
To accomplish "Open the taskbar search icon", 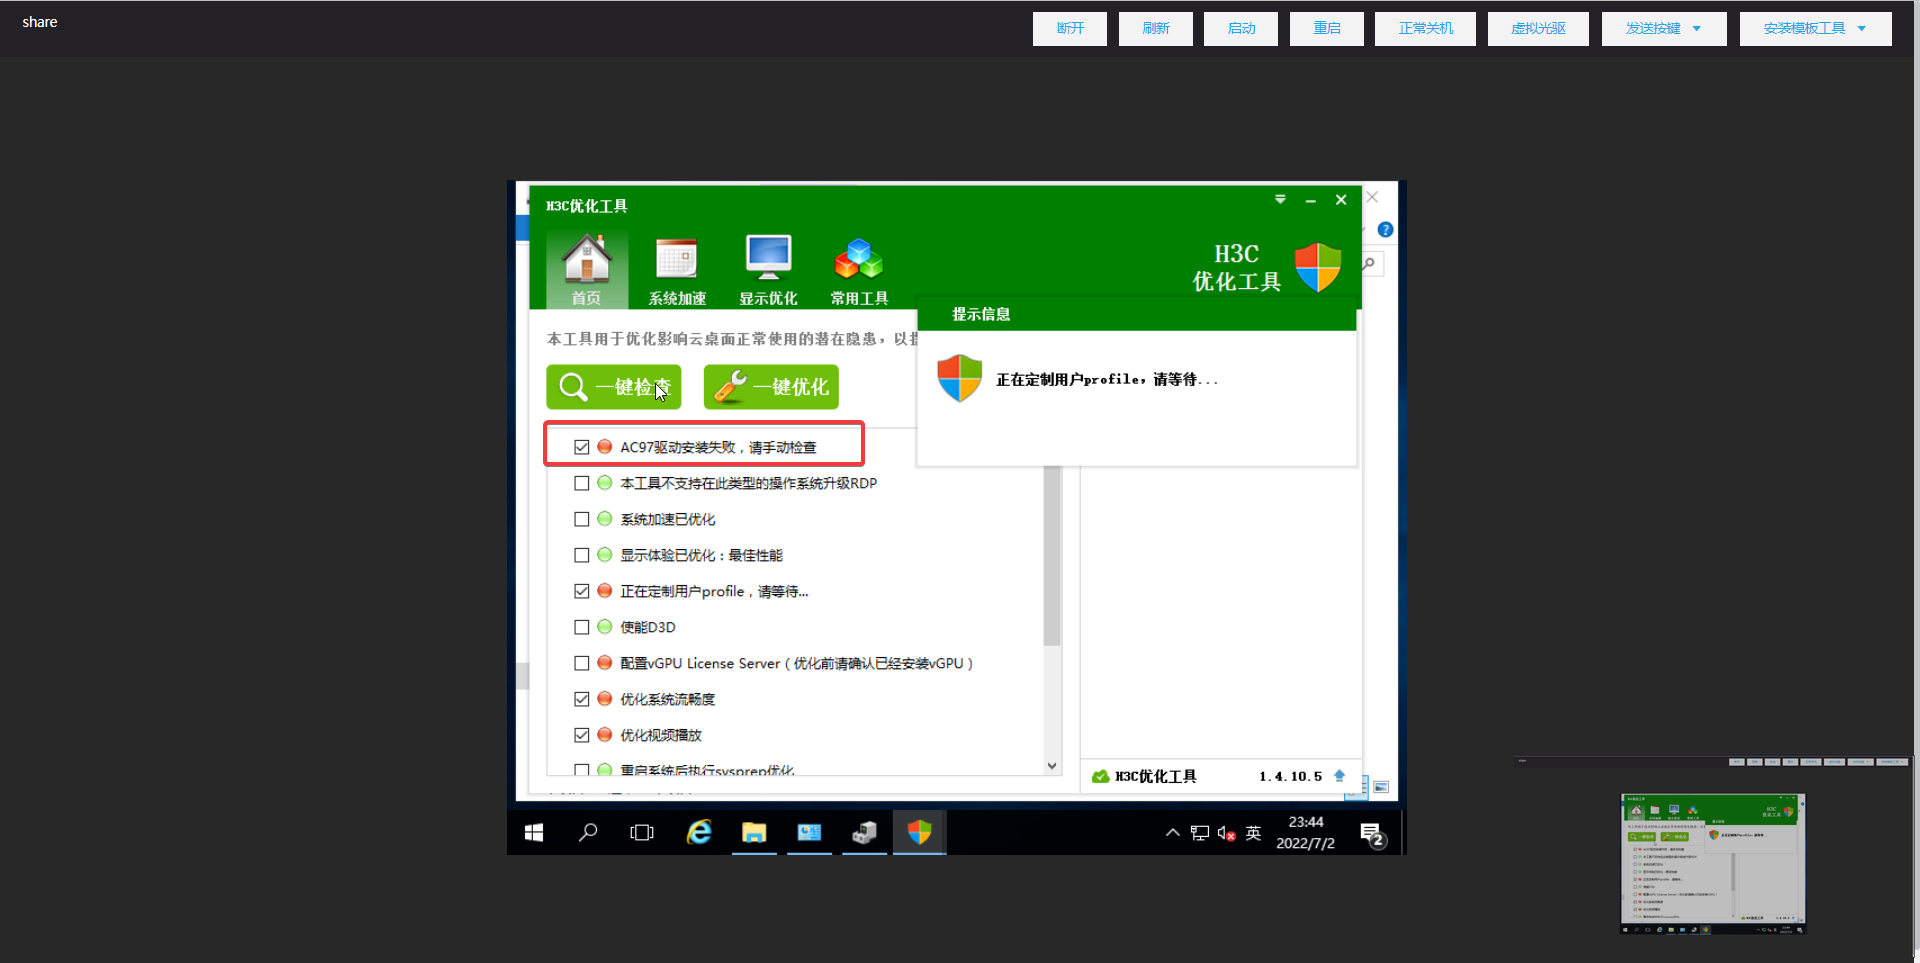I will pyautogui.click(x=588, y=832).
